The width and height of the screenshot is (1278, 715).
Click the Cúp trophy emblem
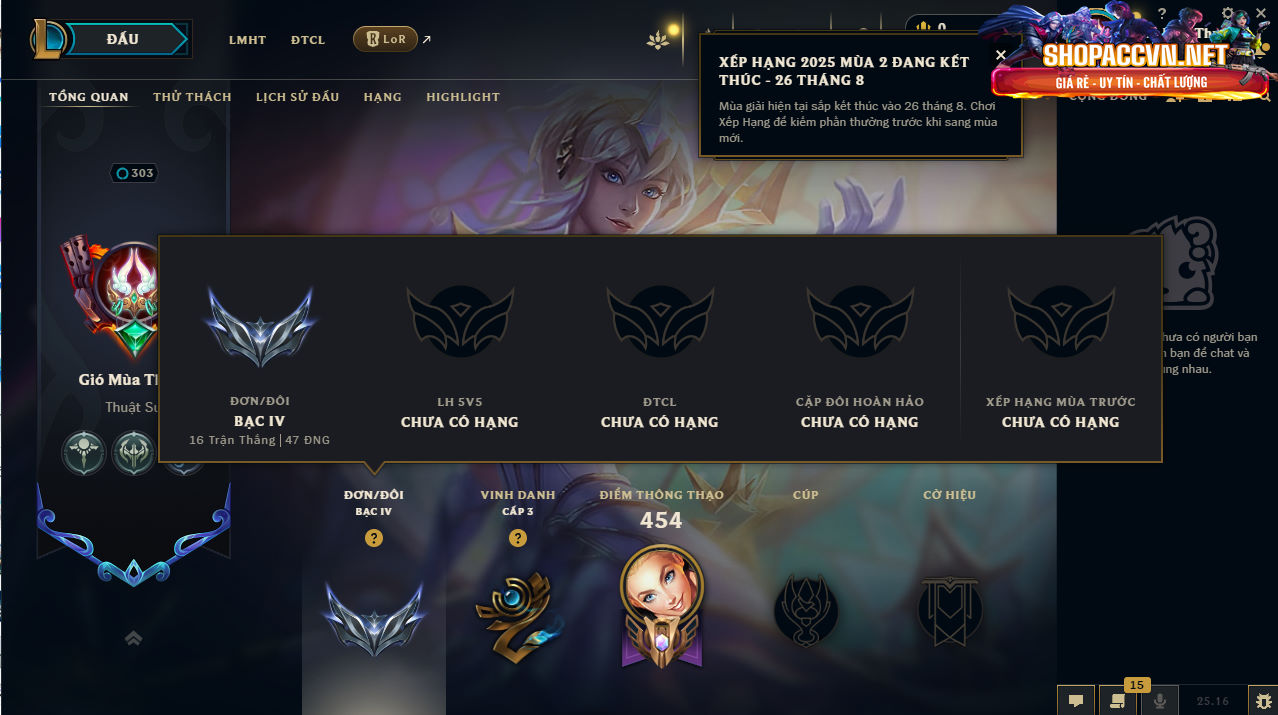[806, 610]
